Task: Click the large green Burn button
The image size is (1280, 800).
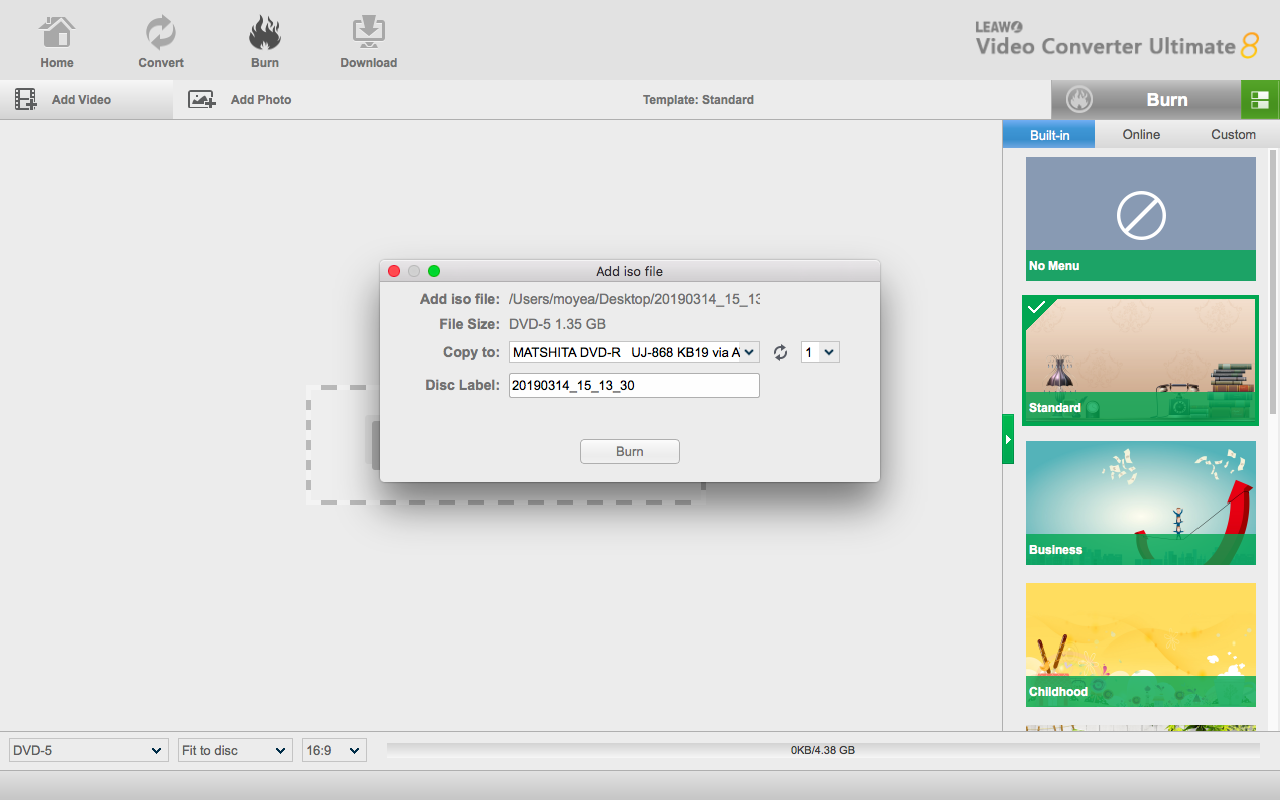Action: [1146, 100]
